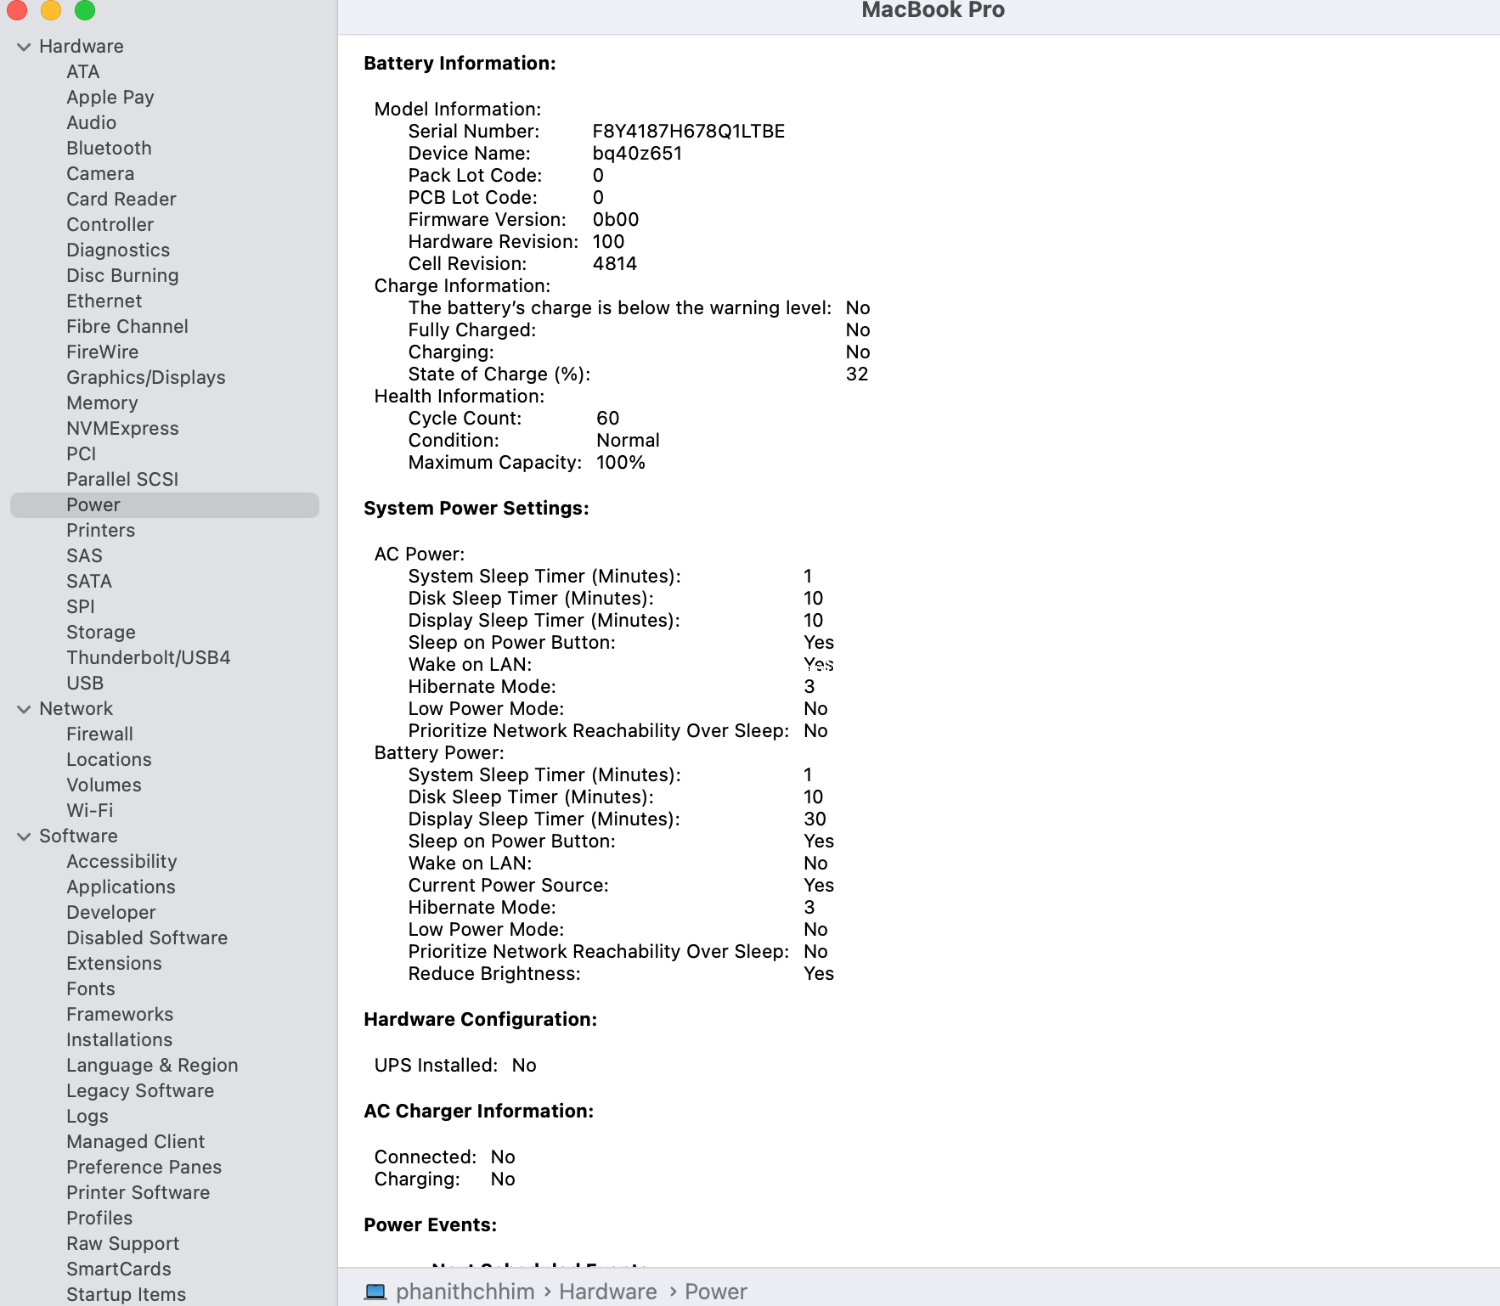Select Profiles entry

click(99, 1219)
